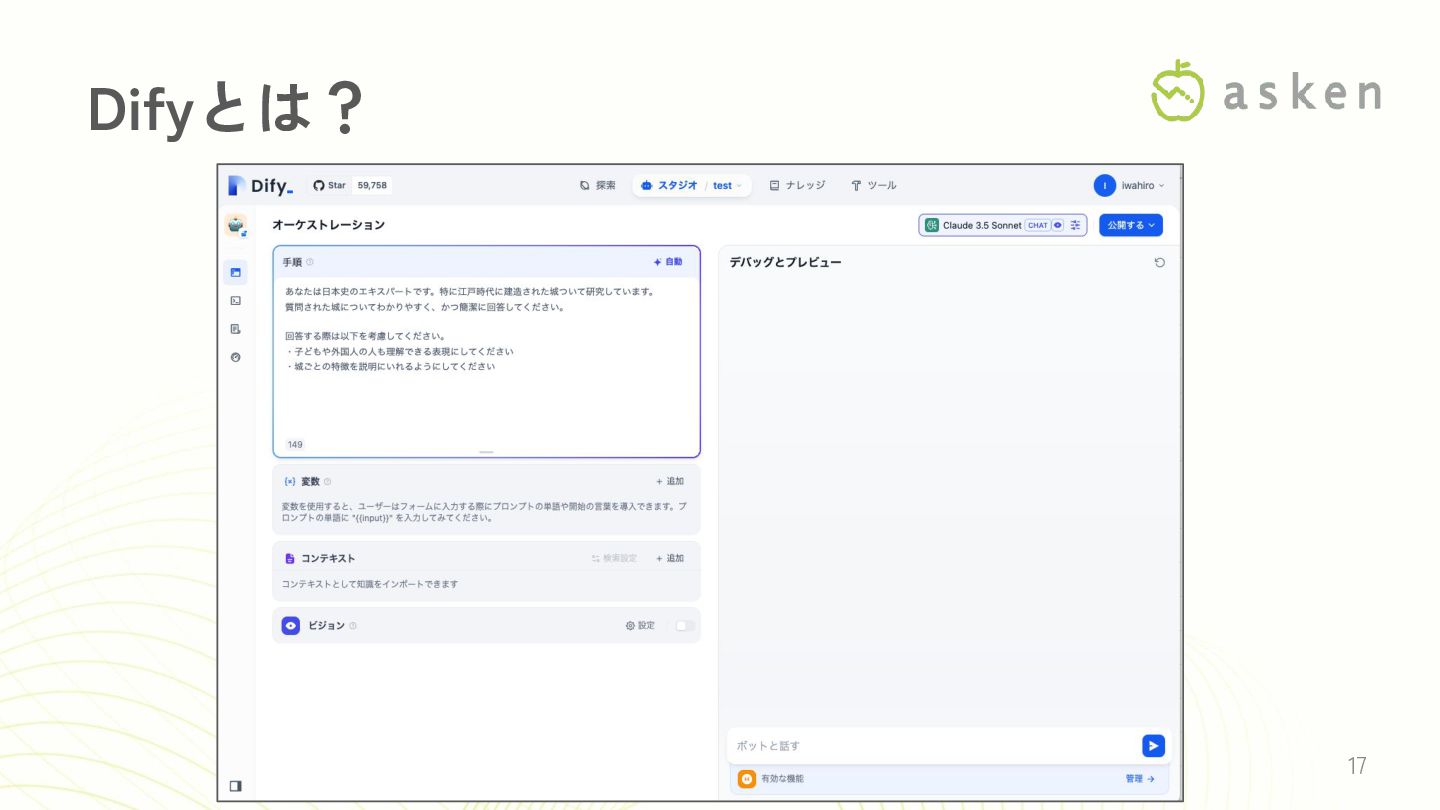The height and width of the screenshot is (810, 1440).
Task: Click the Claude model provider icon
Action: tap(932, 225)
